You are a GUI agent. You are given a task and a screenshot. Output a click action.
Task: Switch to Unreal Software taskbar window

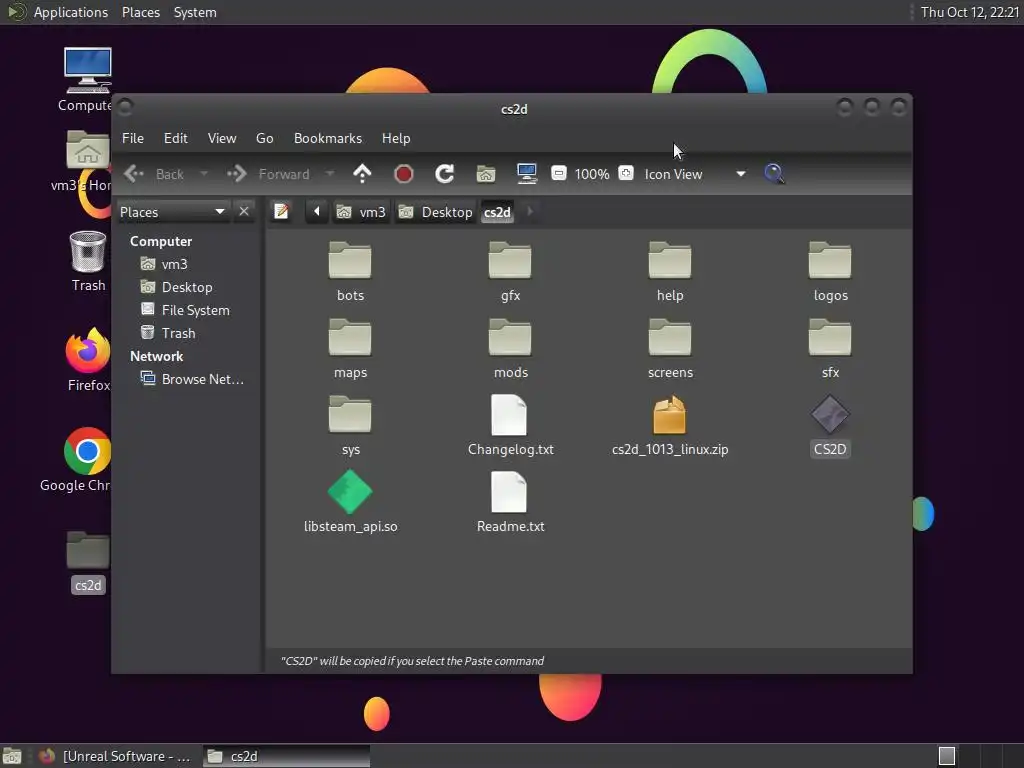tap(116, 756)
